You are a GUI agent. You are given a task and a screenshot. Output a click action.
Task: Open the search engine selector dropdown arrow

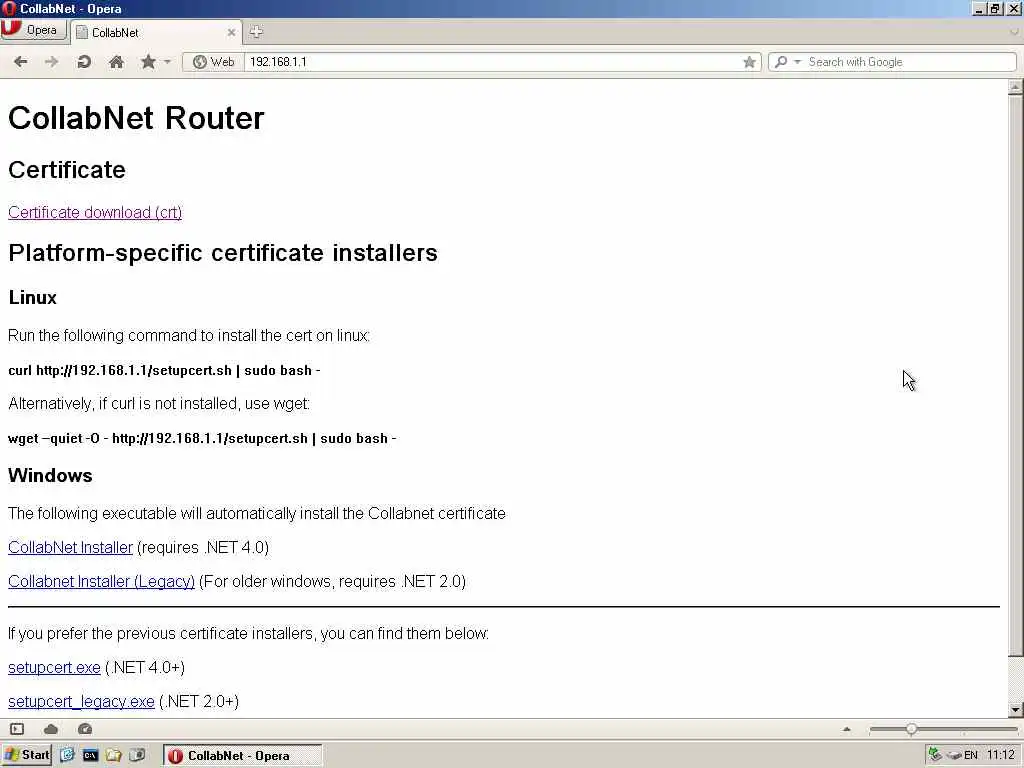[x=797, y=62]
